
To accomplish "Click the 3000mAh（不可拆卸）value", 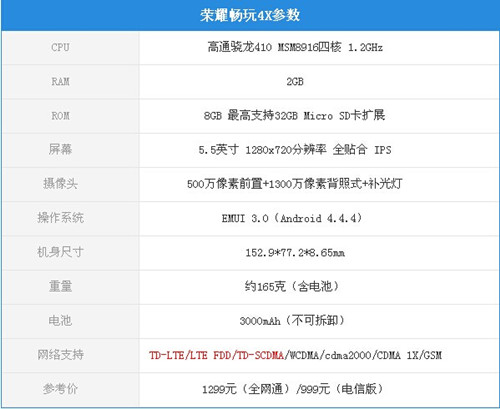I will (x=292, y=321).
